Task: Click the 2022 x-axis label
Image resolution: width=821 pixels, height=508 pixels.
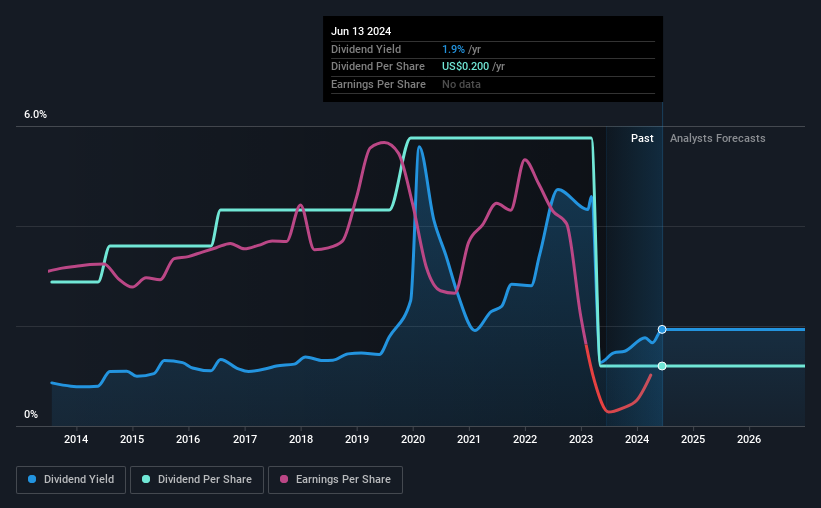Action: (525, 439)
